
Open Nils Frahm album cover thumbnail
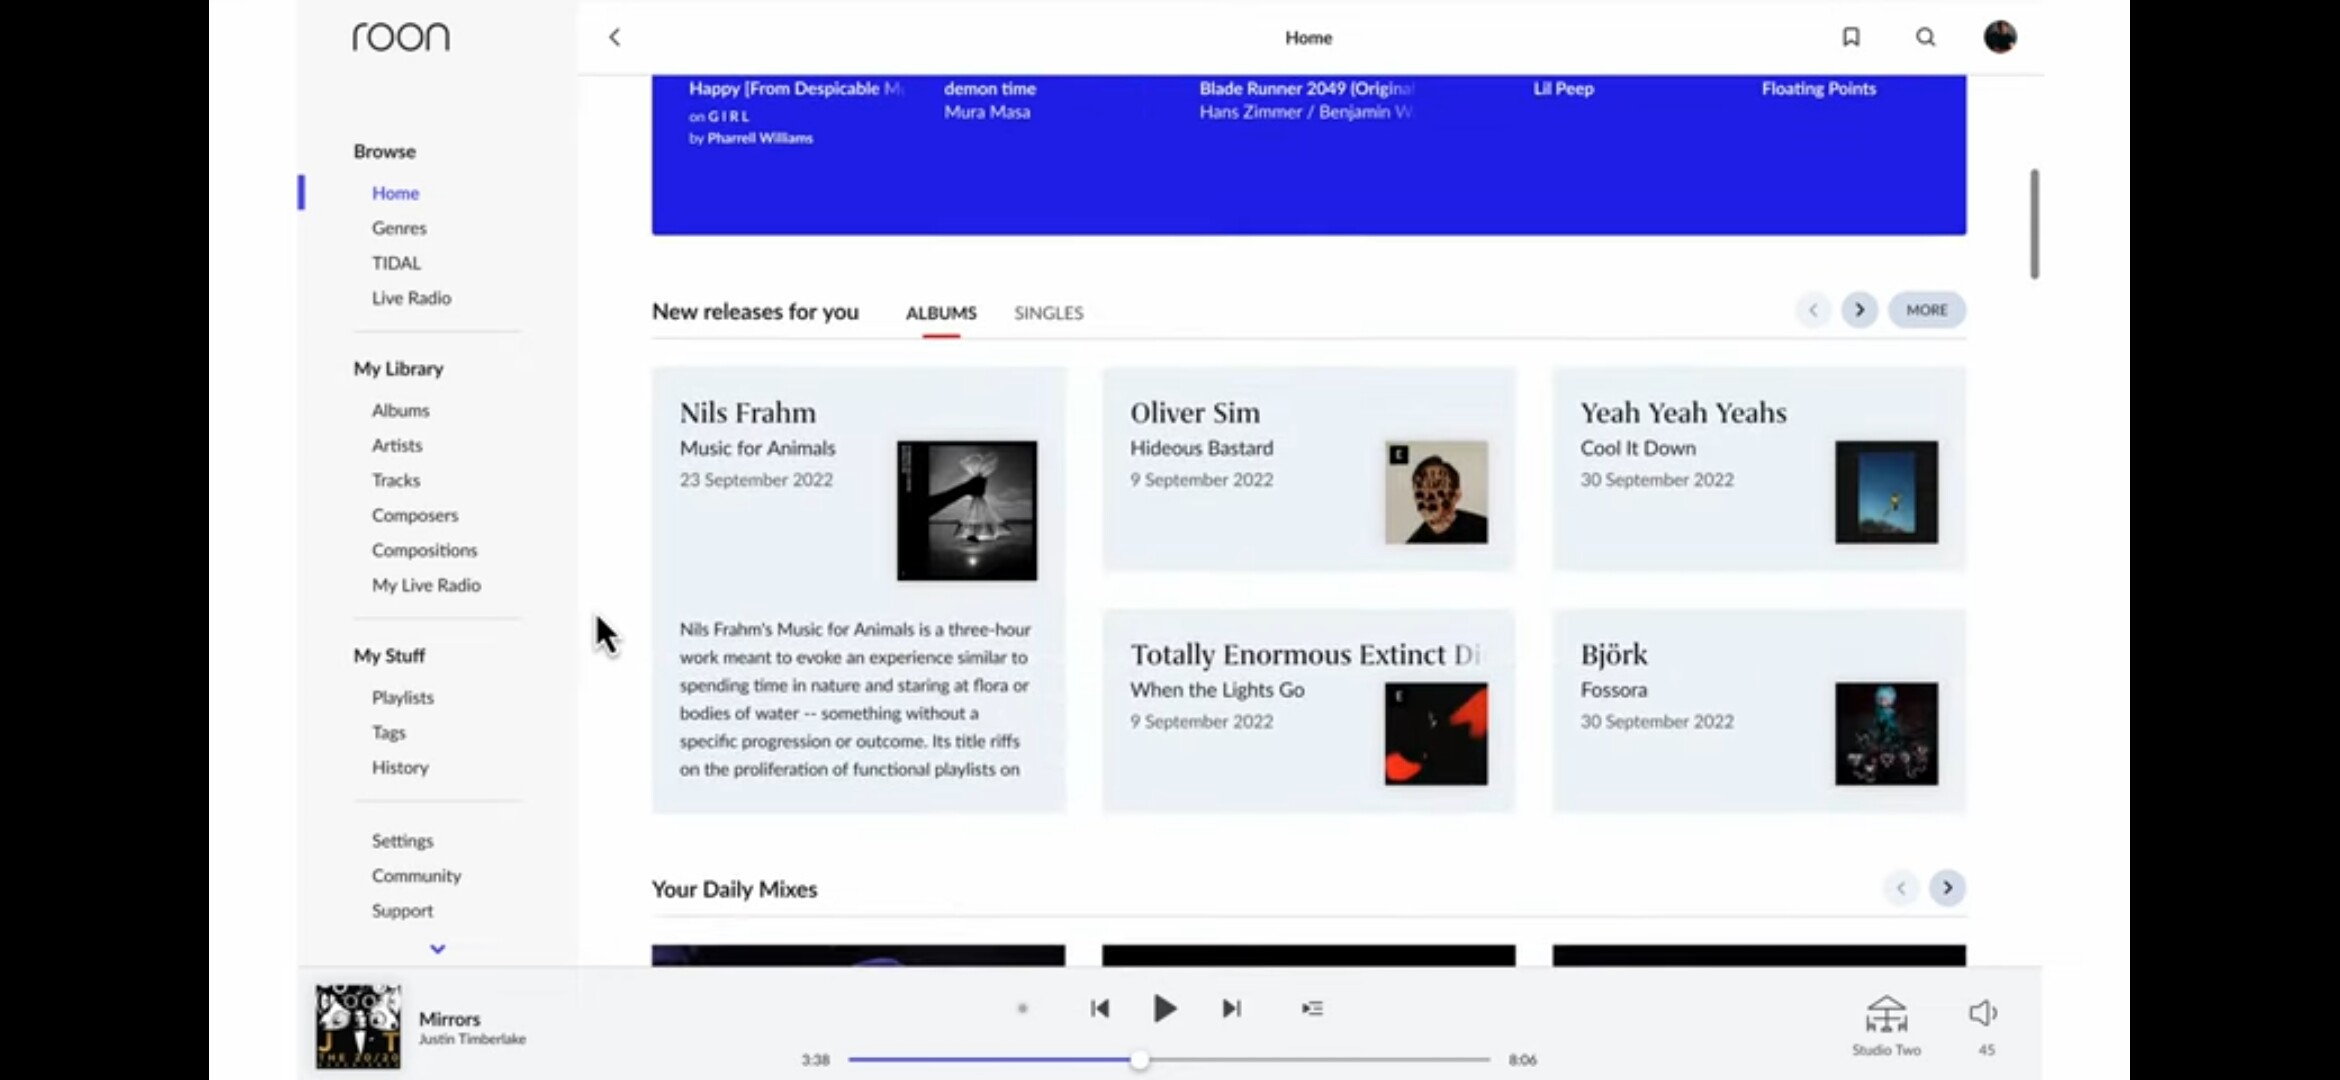[966, 510]
